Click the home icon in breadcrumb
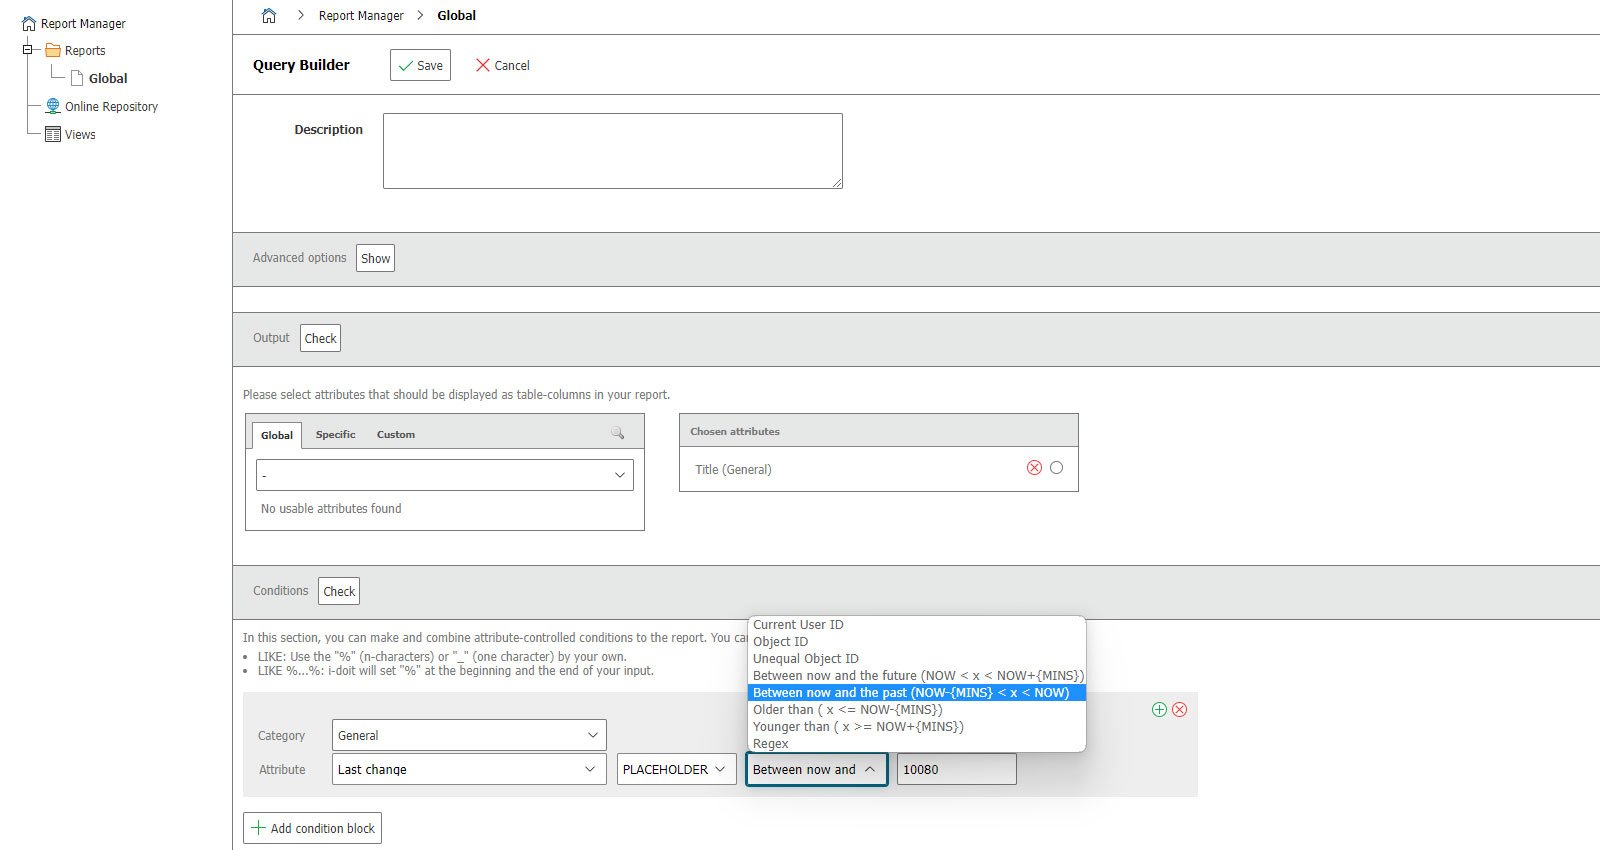Screen dimensions: 1600x850 (268, 16)
